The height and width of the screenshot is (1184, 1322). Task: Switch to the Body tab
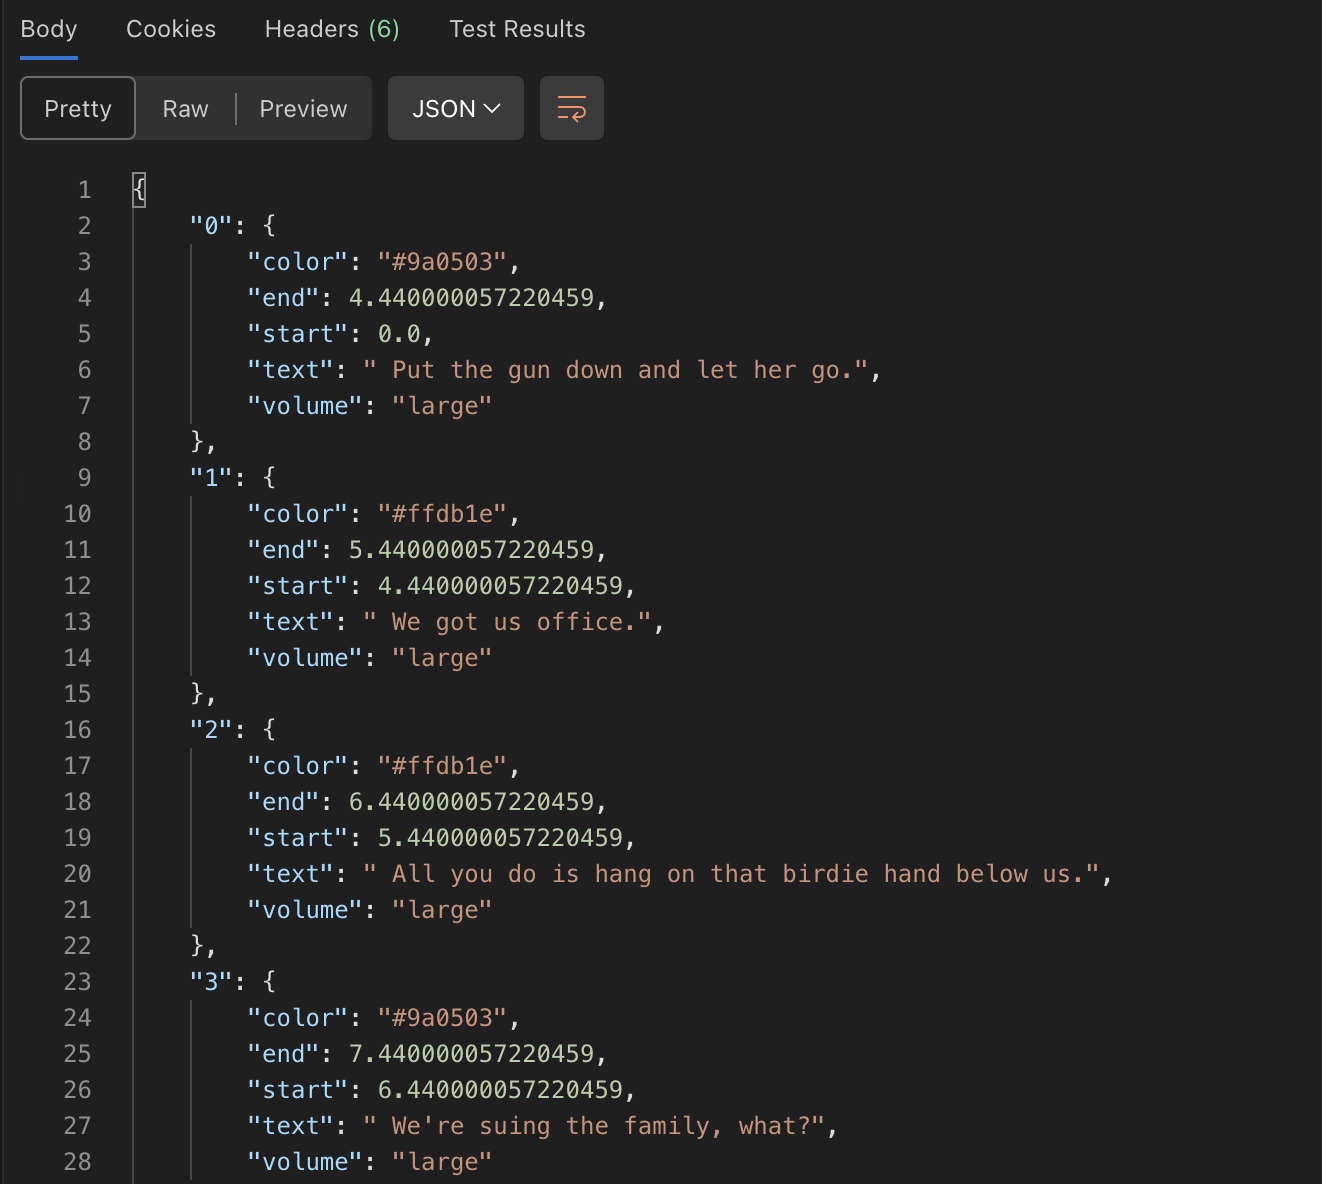click(49, 29)
